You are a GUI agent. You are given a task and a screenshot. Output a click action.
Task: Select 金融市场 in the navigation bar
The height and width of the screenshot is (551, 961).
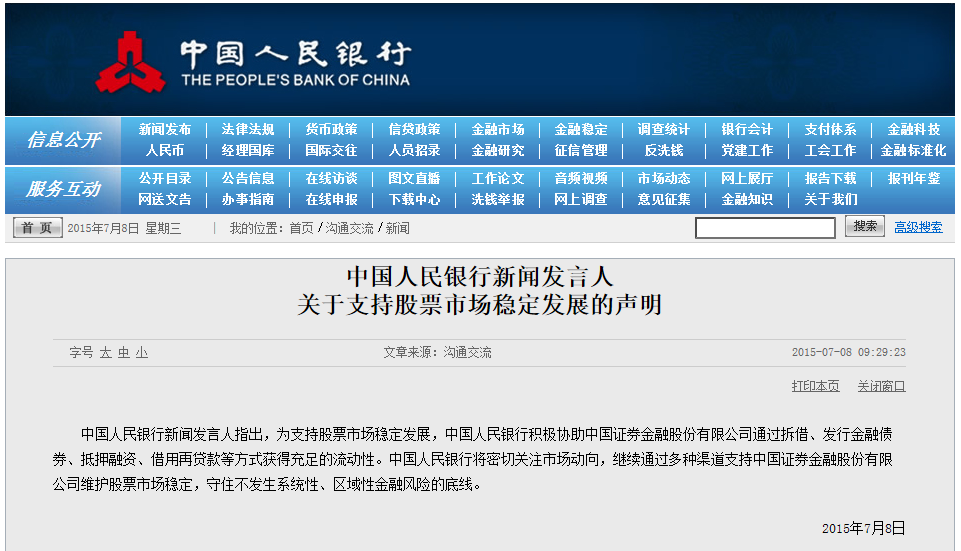[x=498, y=130]
